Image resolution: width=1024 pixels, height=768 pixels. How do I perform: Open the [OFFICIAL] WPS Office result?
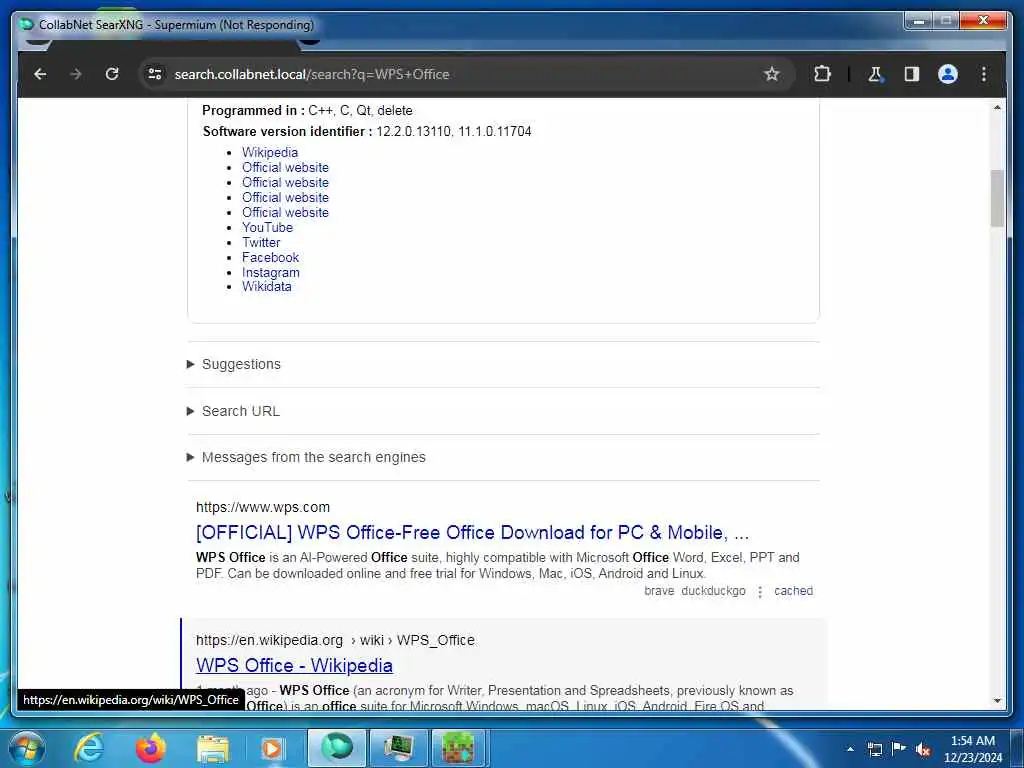(x=472, y=532)
